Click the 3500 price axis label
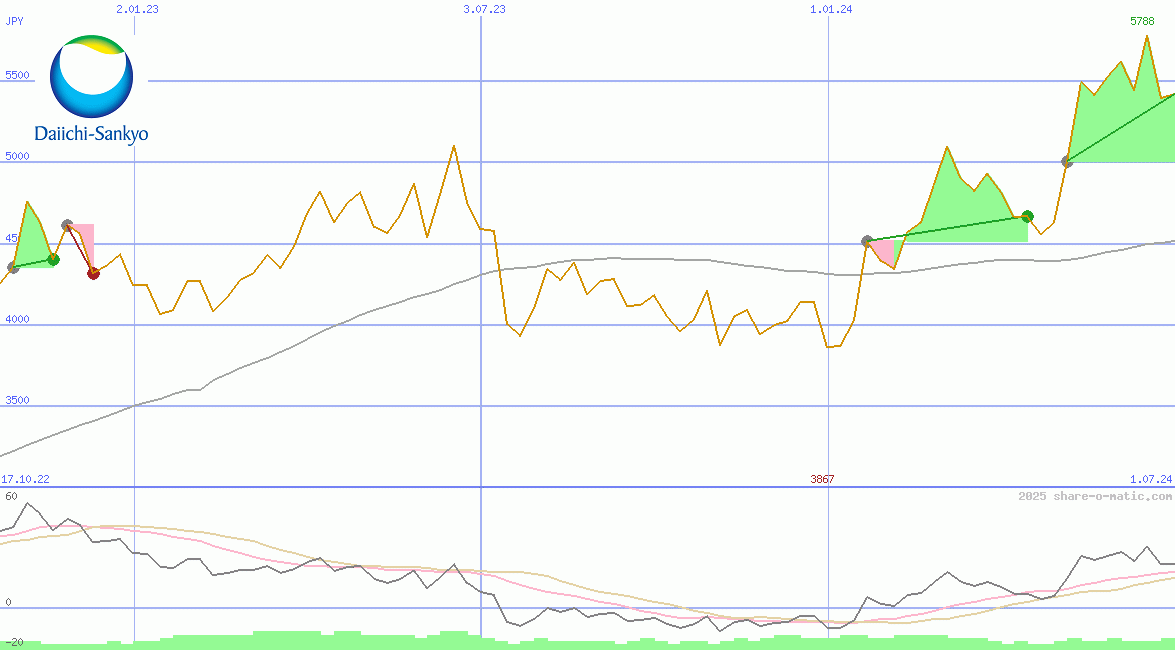Image resolution: width=1175 pixels, height=650 pixels. (17, 400)
